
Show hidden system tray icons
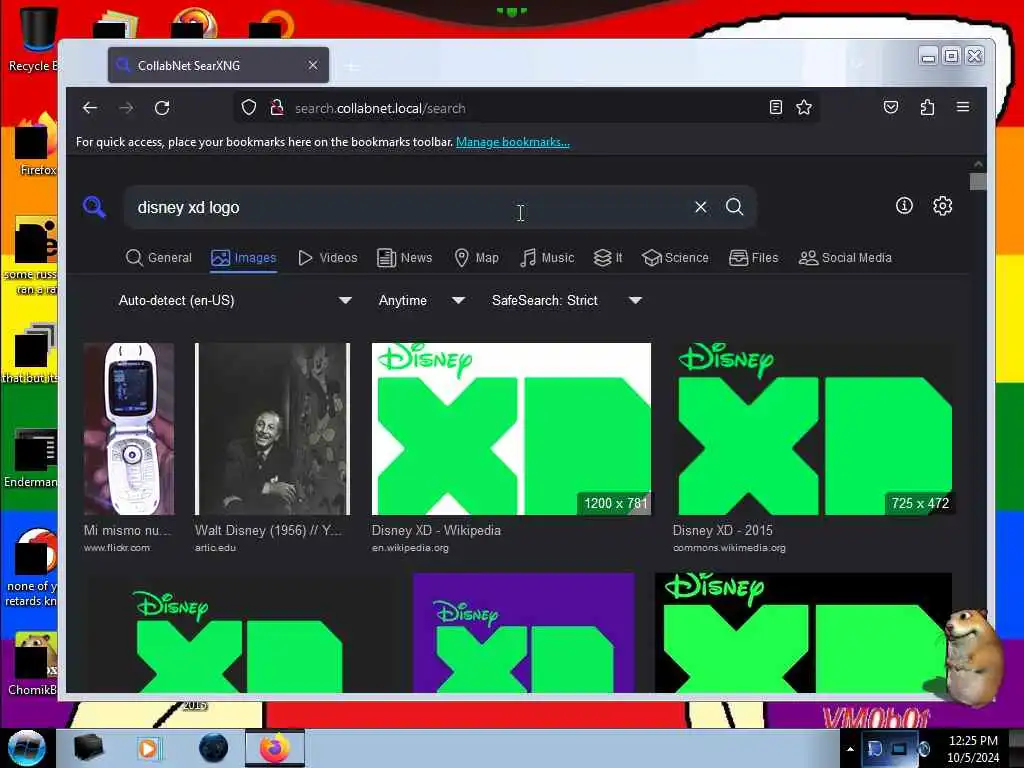pyautogui.click(x=850, y=749)
